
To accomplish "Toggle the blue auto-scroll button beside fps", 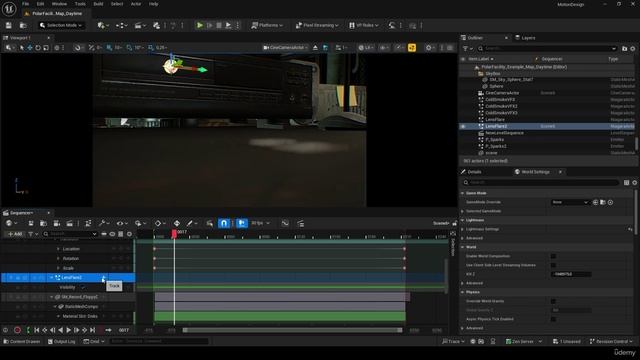I will click(242, 223).
